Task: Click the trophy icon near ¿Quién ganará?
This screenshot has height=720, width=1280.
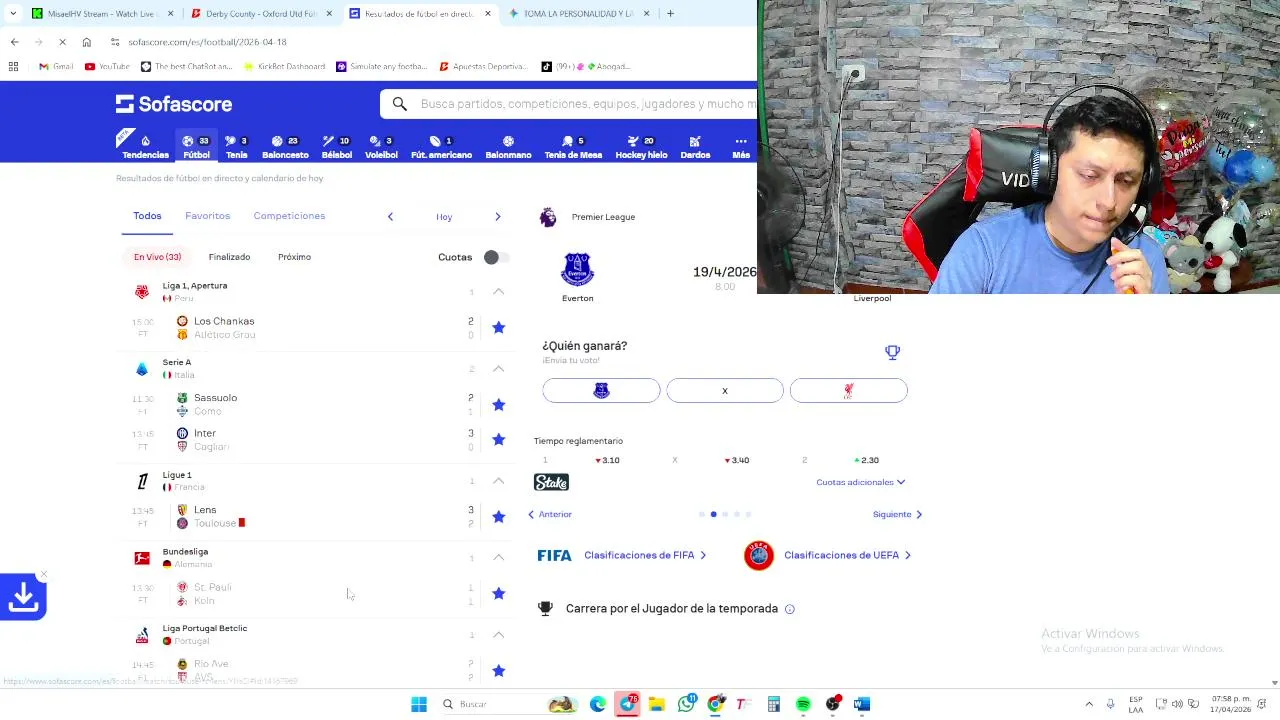Action: [893, 352]
